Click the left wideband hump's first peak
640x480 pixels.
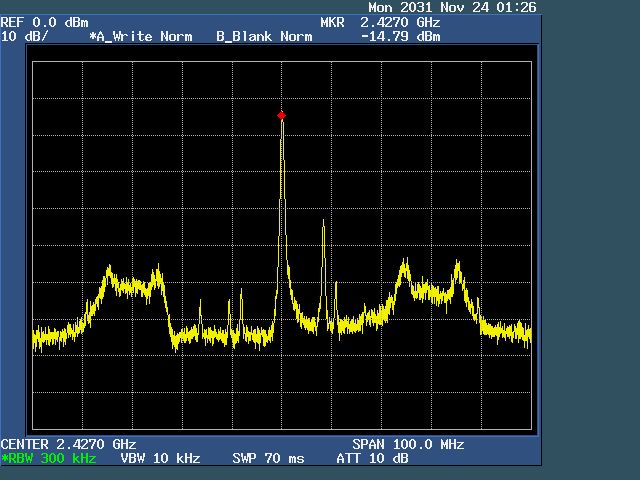(x=109, y=269)
